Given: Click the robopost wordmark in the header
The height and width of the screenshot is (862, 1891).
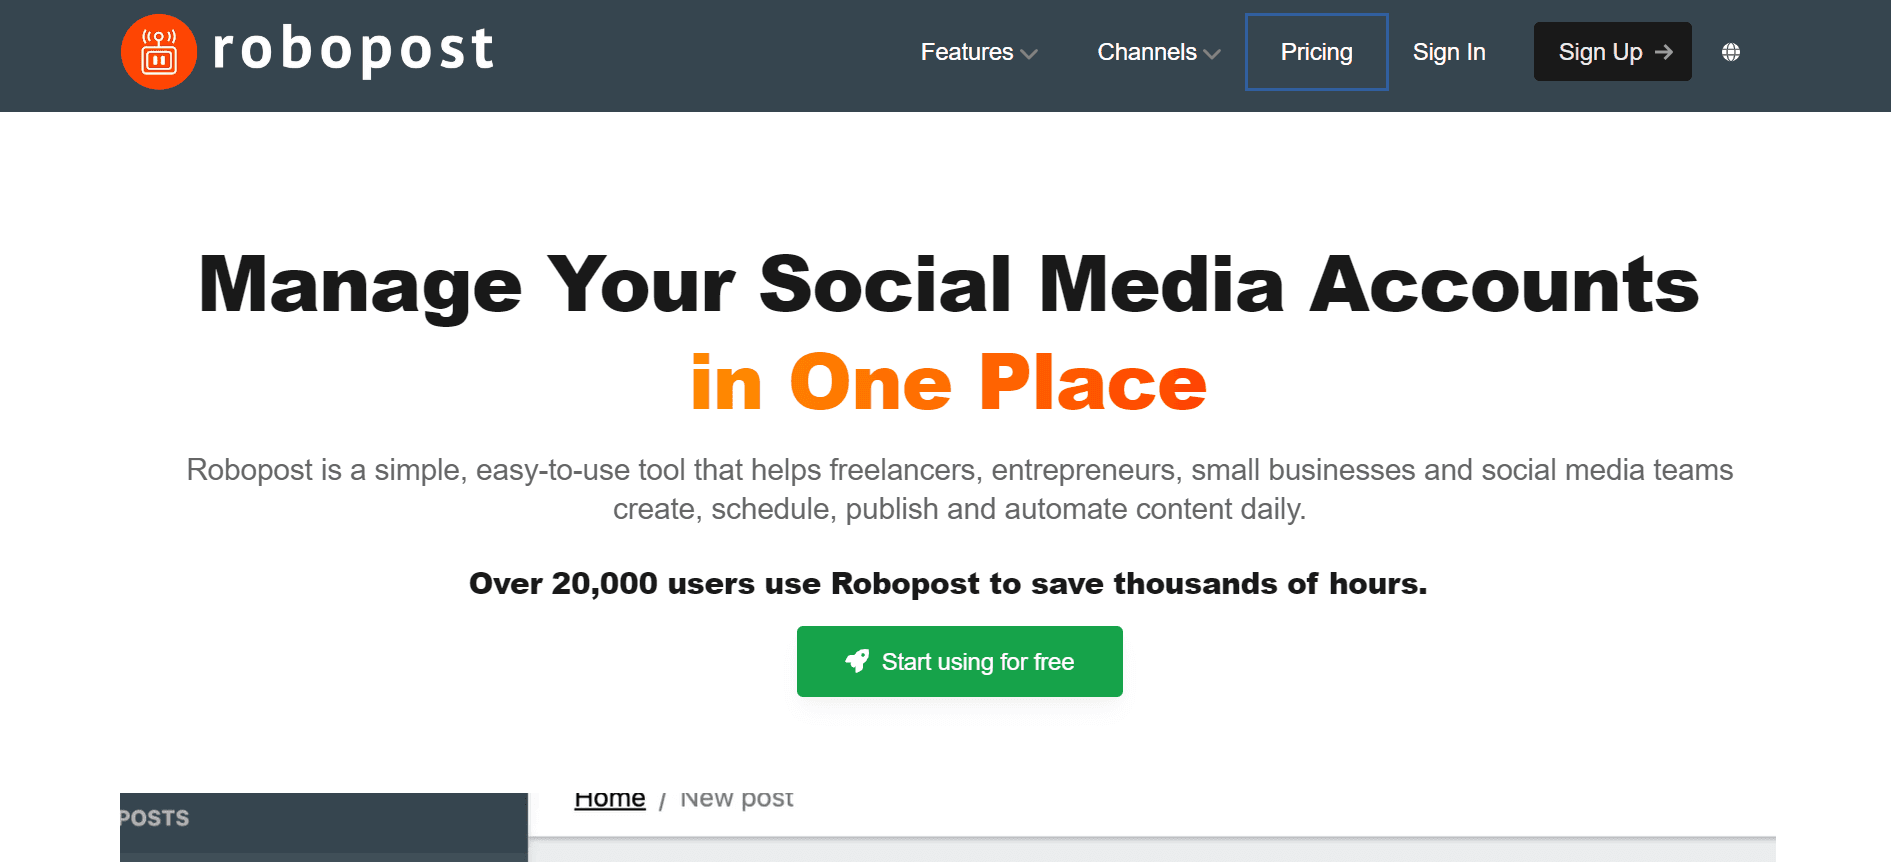Looking at the screenshot, I should [352, 51].
